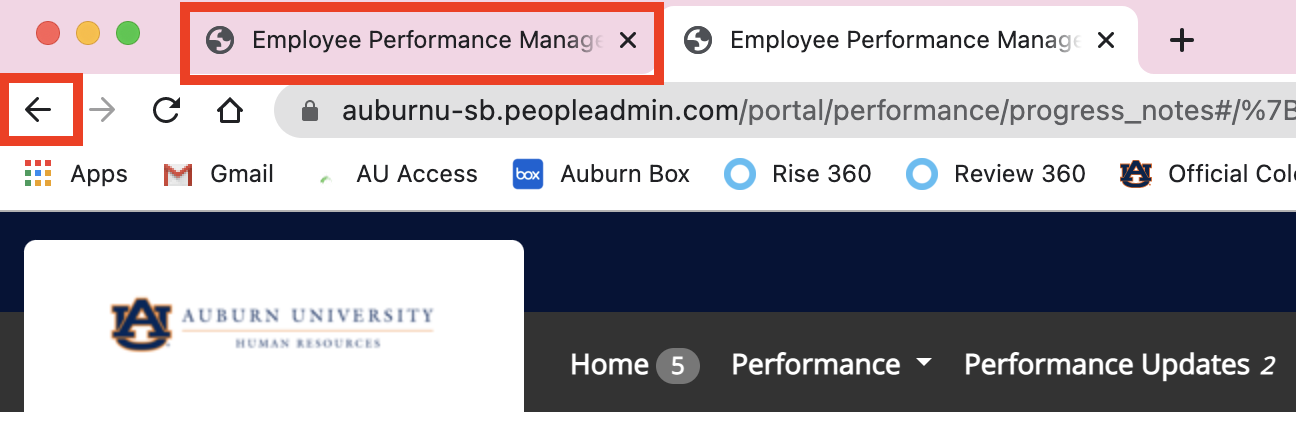Open the AU Access bookmark
The height and width of the screenshot is (432, 1296).
tap(394, 174)
